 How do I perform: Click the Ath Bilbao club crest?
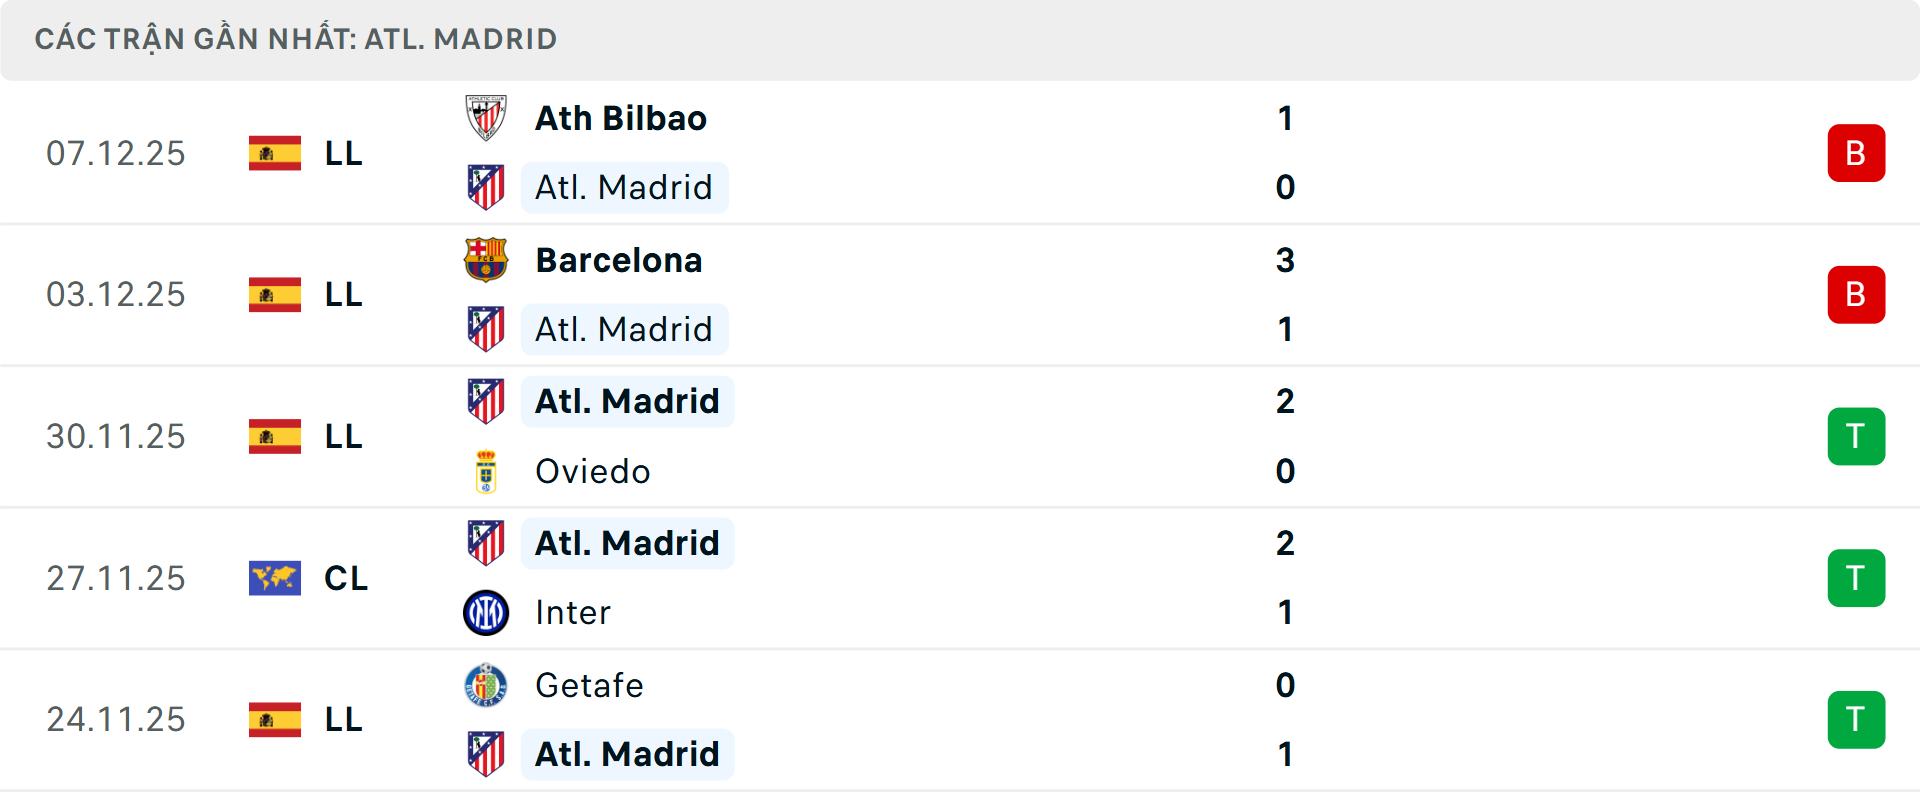487,117
